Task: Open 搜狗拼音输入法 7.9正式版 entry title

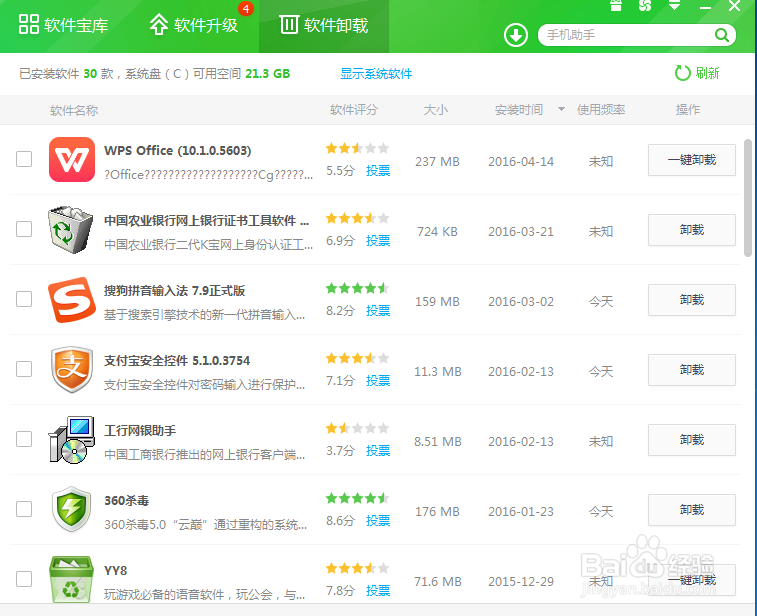Action: pos(174,291)
